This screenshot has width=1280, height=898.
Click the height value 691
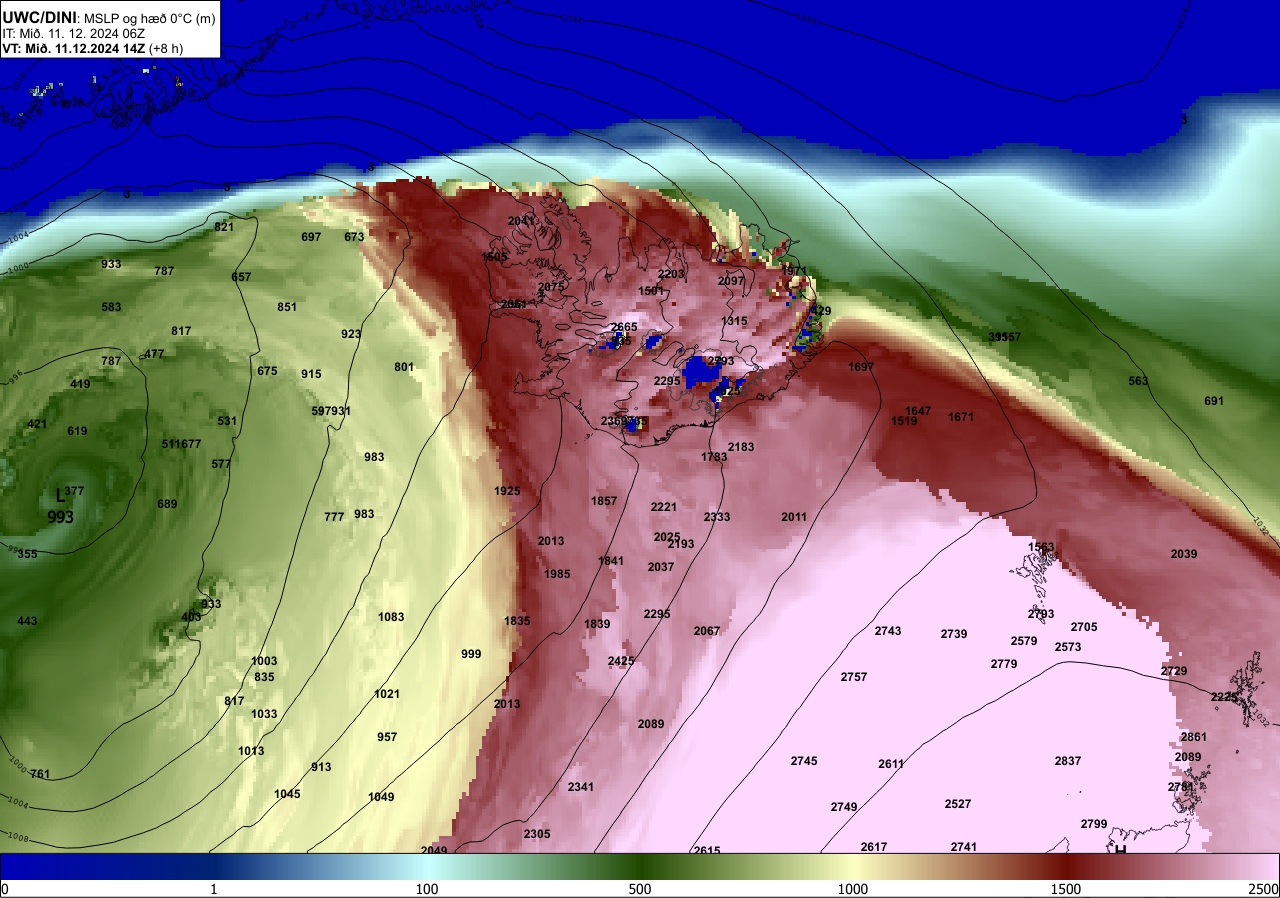pyautogui.click(x=1214, y=401)
